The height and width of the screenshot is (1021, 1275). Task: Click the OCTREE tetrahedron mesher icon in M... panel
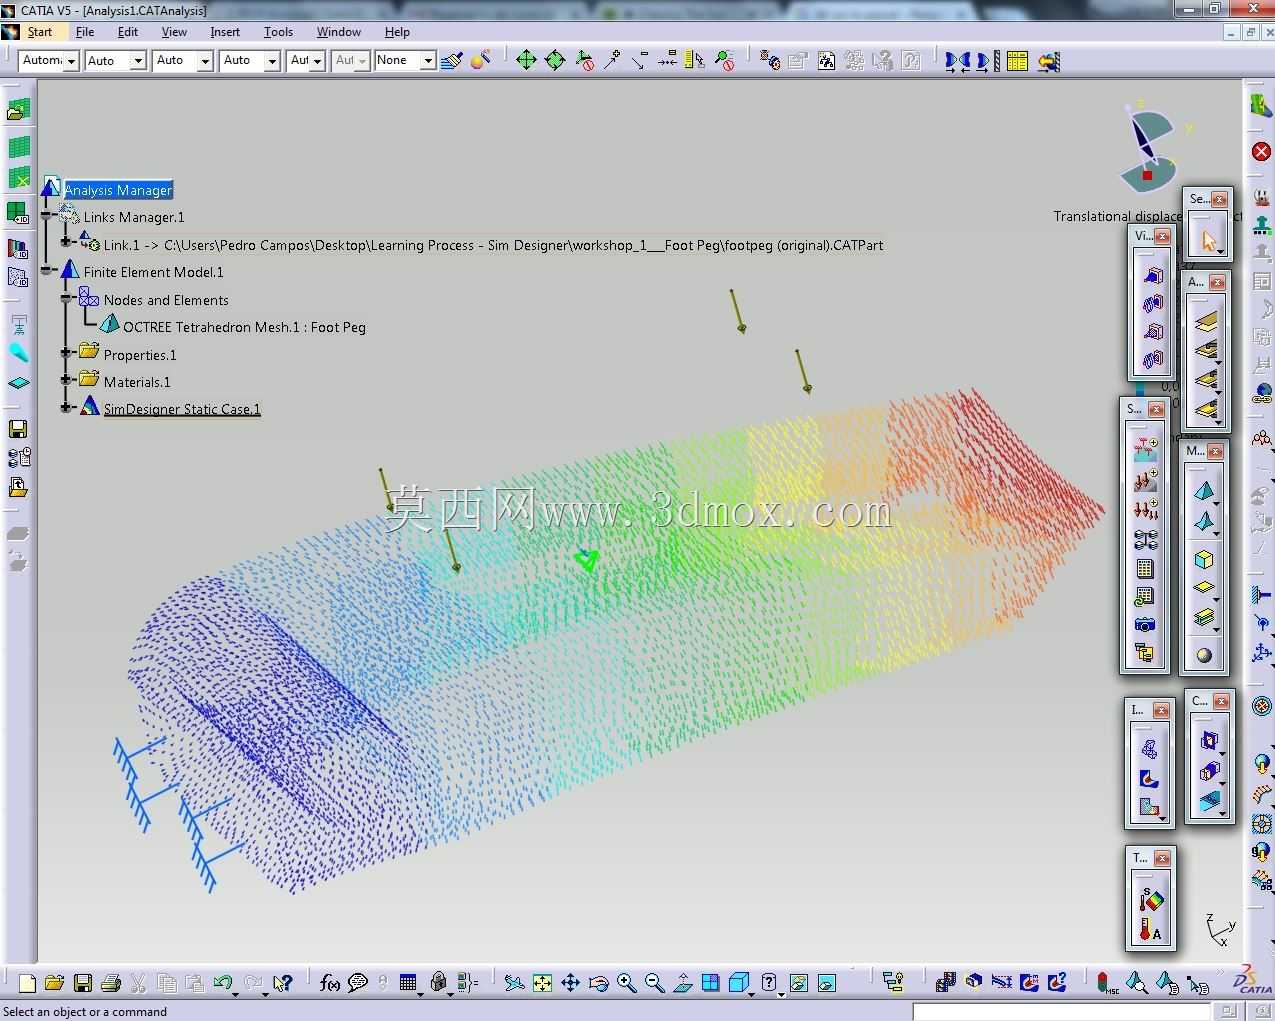pyautogui.click(x=1204, y=490)
